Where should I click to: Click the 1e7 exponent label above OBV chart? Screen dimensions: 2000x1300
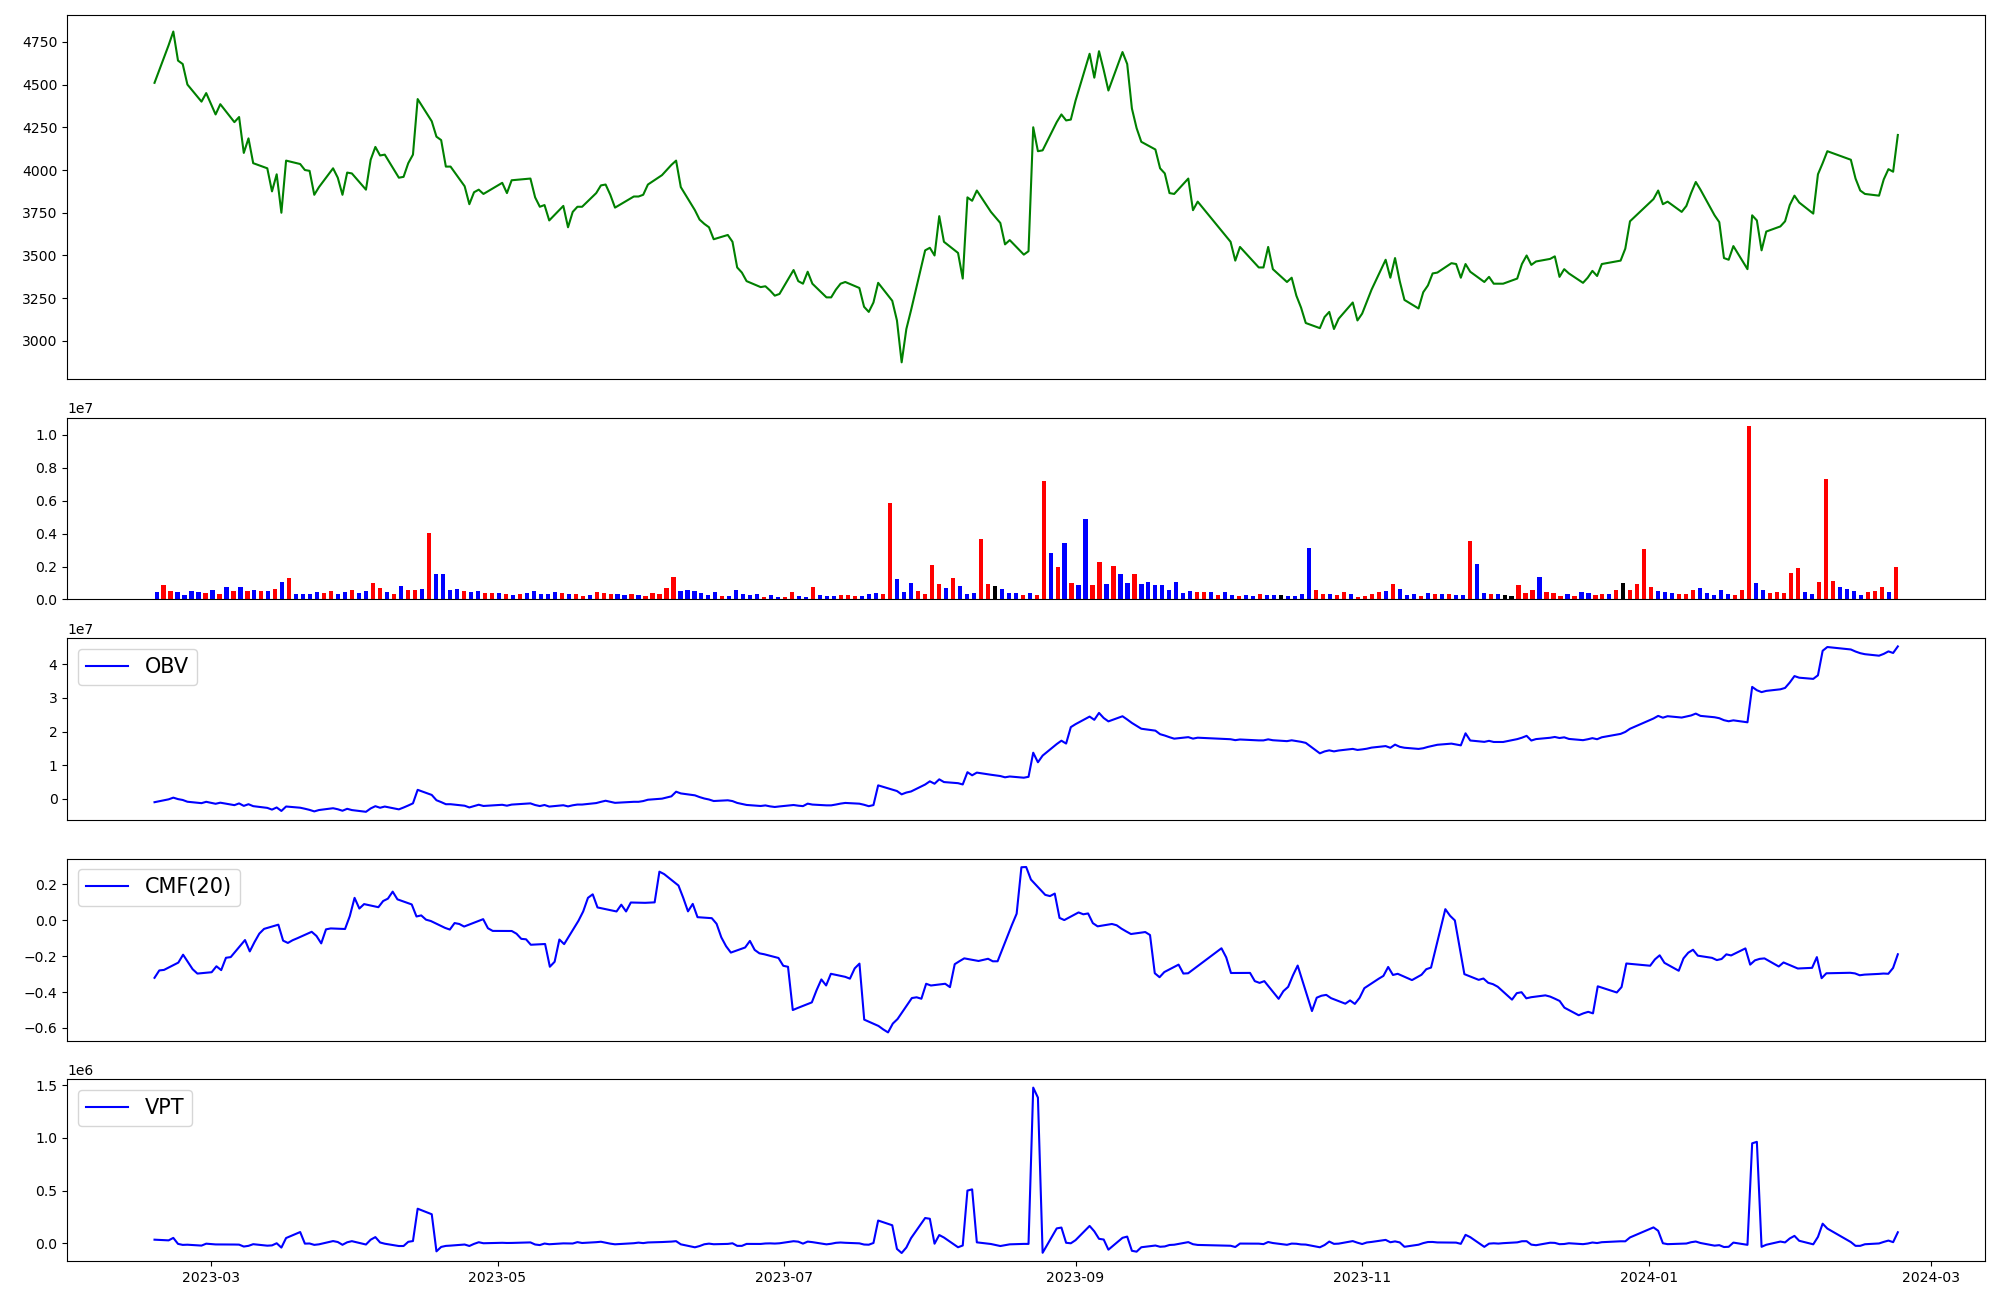click(81, 629)
